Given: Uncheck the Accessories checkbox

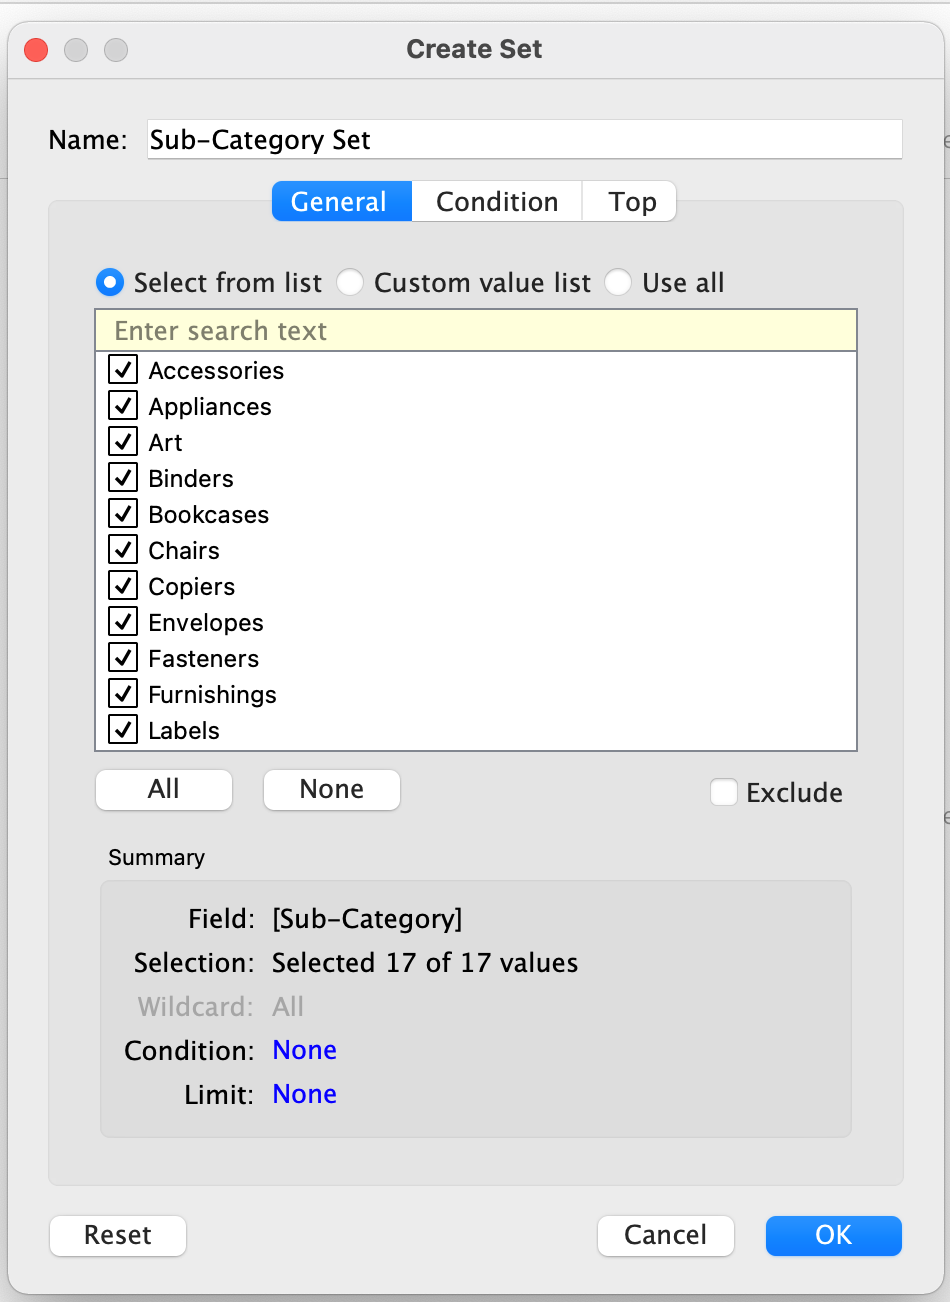Looking at the screenshot, I should pyautogui.click(x=123, y=370).
